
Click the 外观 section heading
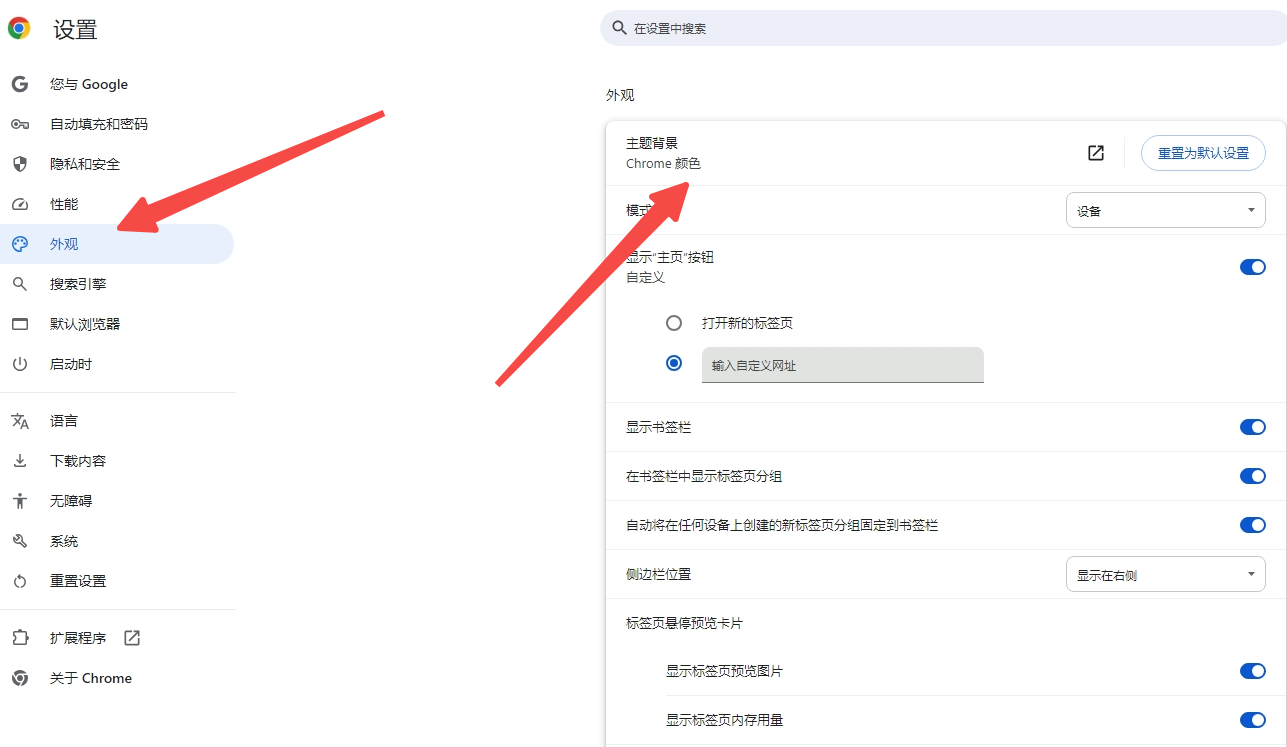620,95
